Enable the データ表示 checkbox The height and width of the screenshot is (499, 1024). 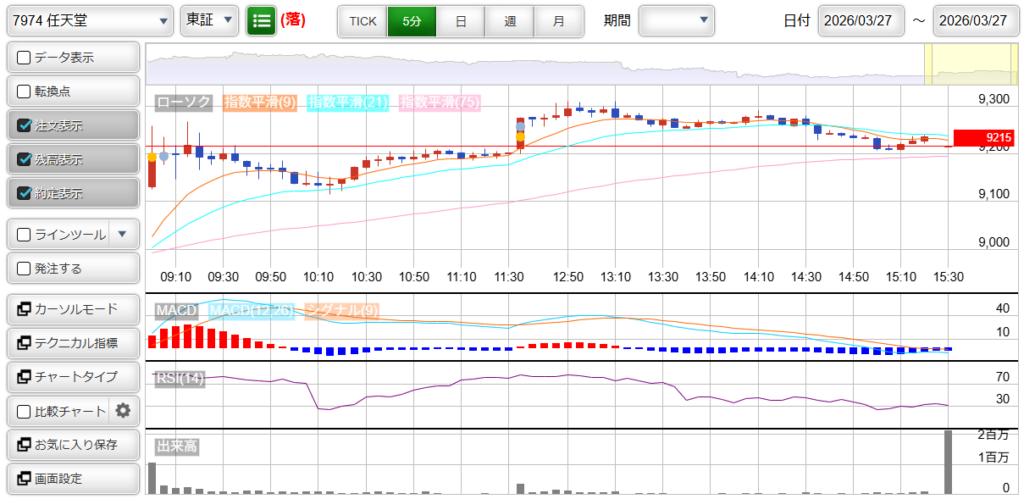[x=25, y=58]
